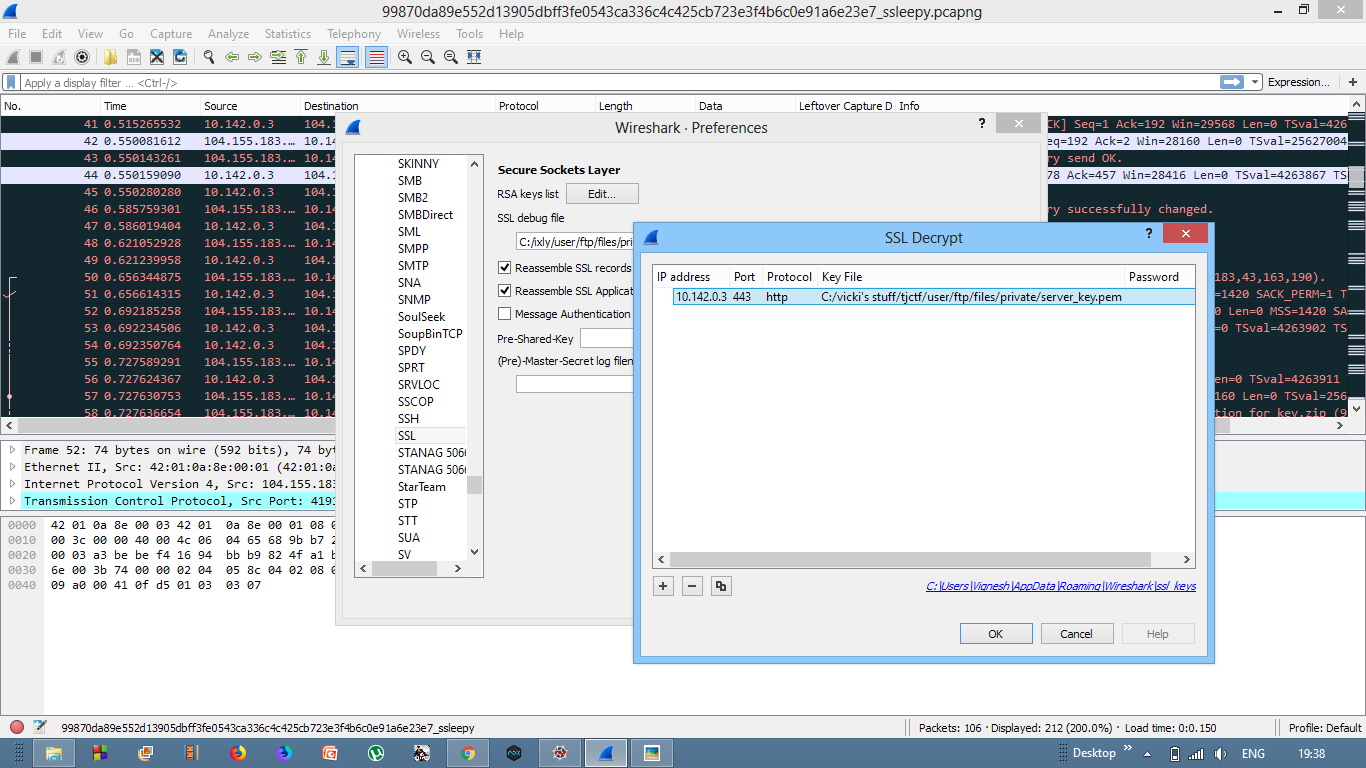Select SSH in protocol list
1366x768 pixels.
coord(408,418)
